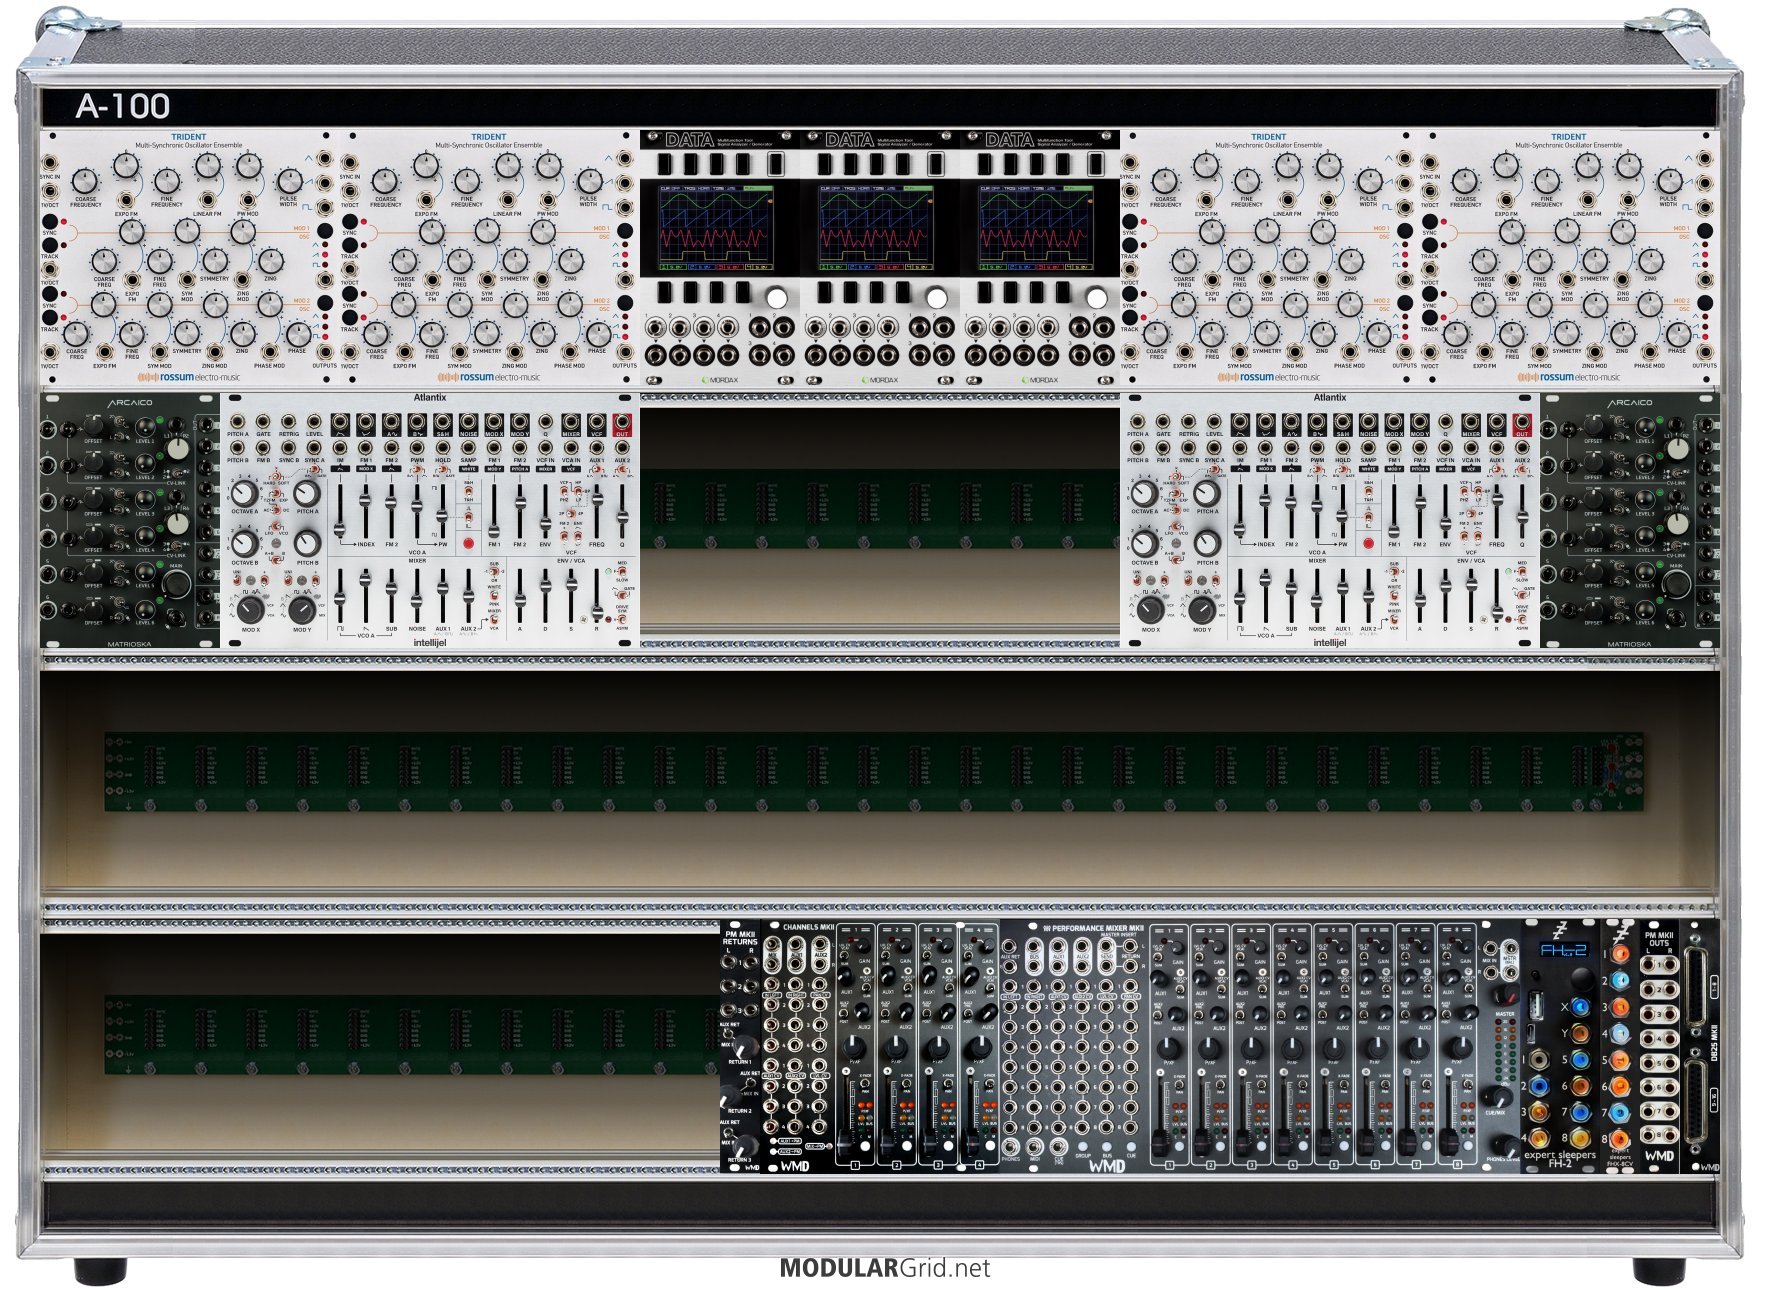The height and width of the screenshot is (1289, 1771).
Task: Click the PULSE WIDTH knob on the leftmost Trident
Action: (289, 181)
